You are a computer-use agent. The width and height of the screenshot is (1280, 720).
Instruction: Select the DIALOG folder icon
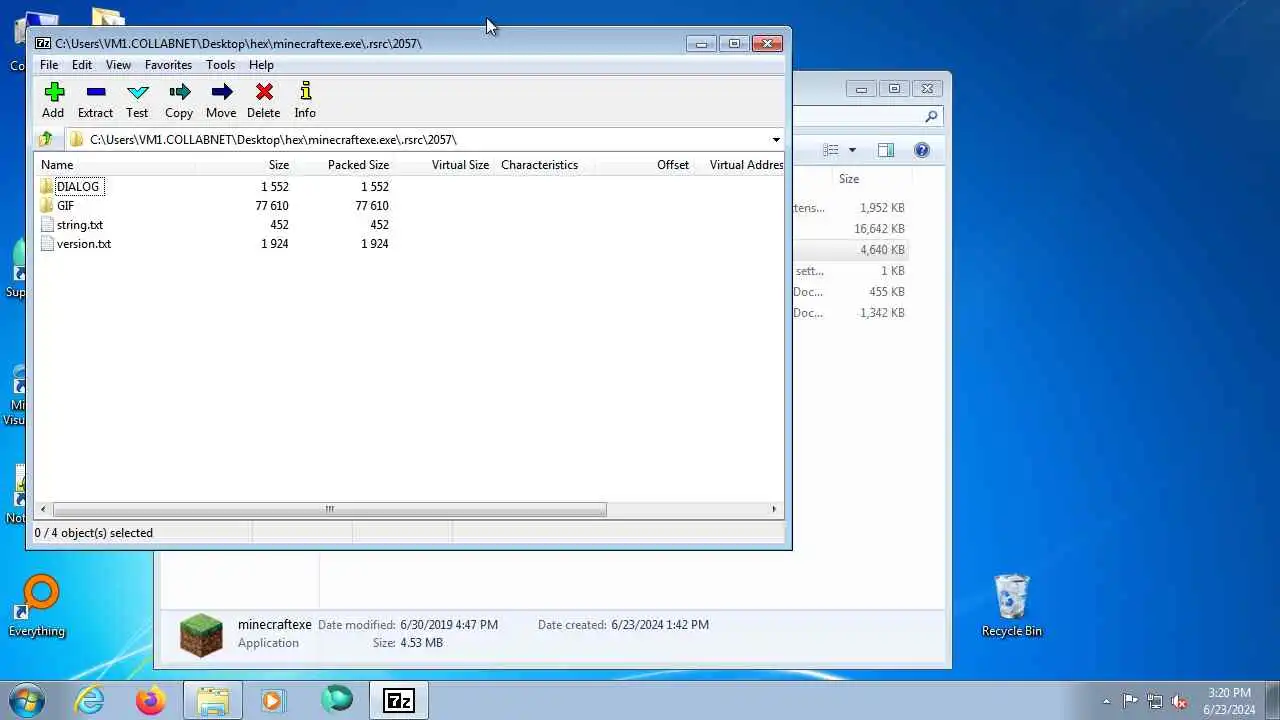click(x=47, y=186)
